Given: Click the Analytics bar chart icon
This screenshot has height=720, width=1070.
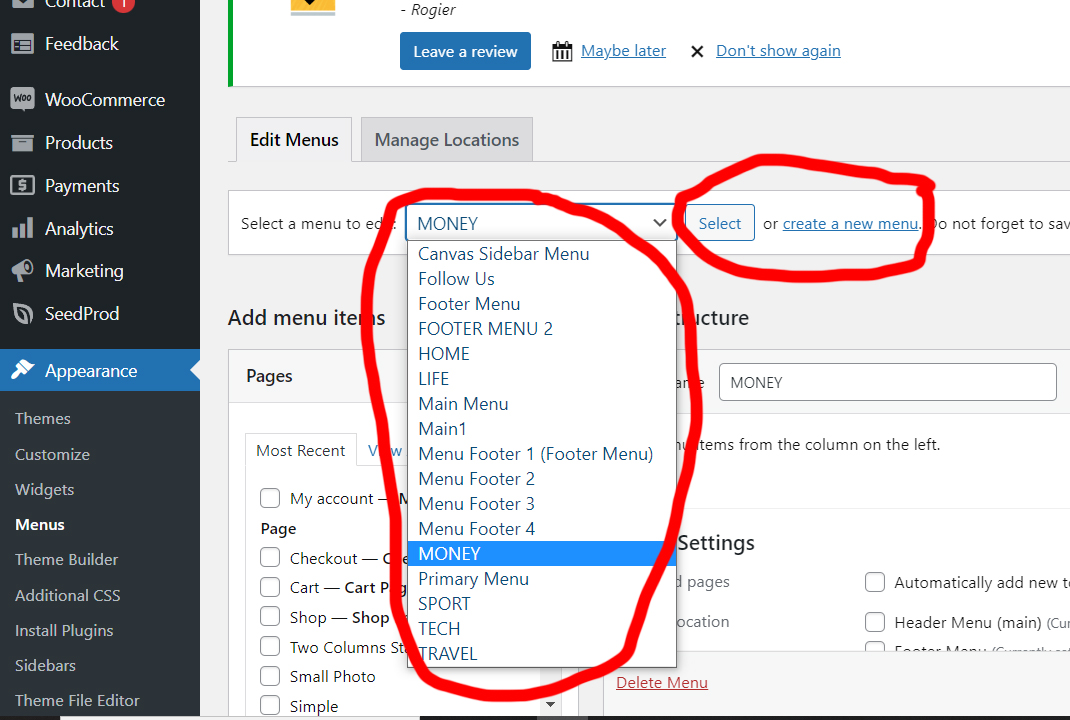Looking at the screenshot, I should click(23, 228).
